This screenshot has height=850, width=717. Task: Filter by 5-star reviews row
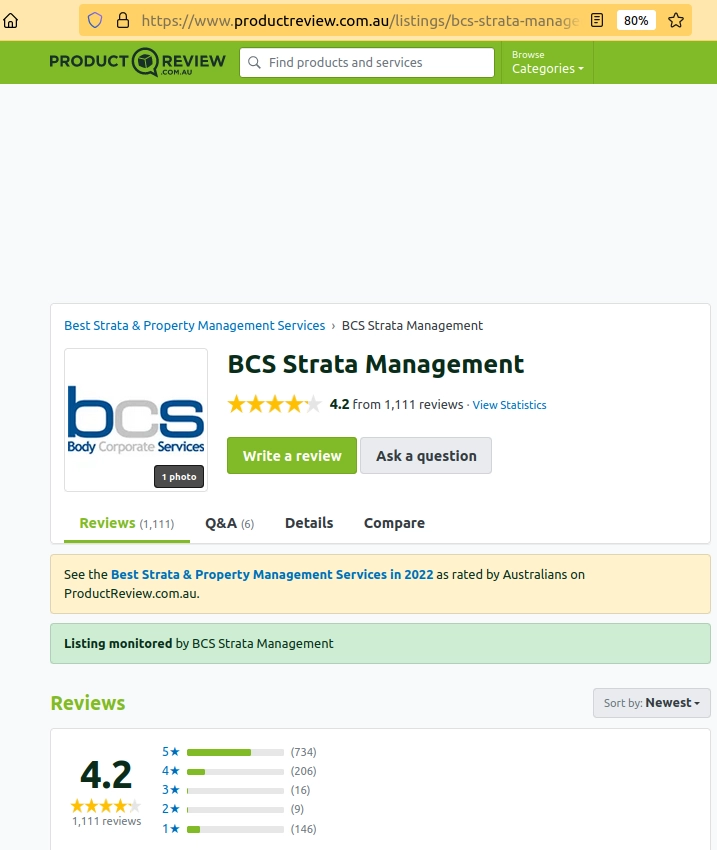pos(239,752)
